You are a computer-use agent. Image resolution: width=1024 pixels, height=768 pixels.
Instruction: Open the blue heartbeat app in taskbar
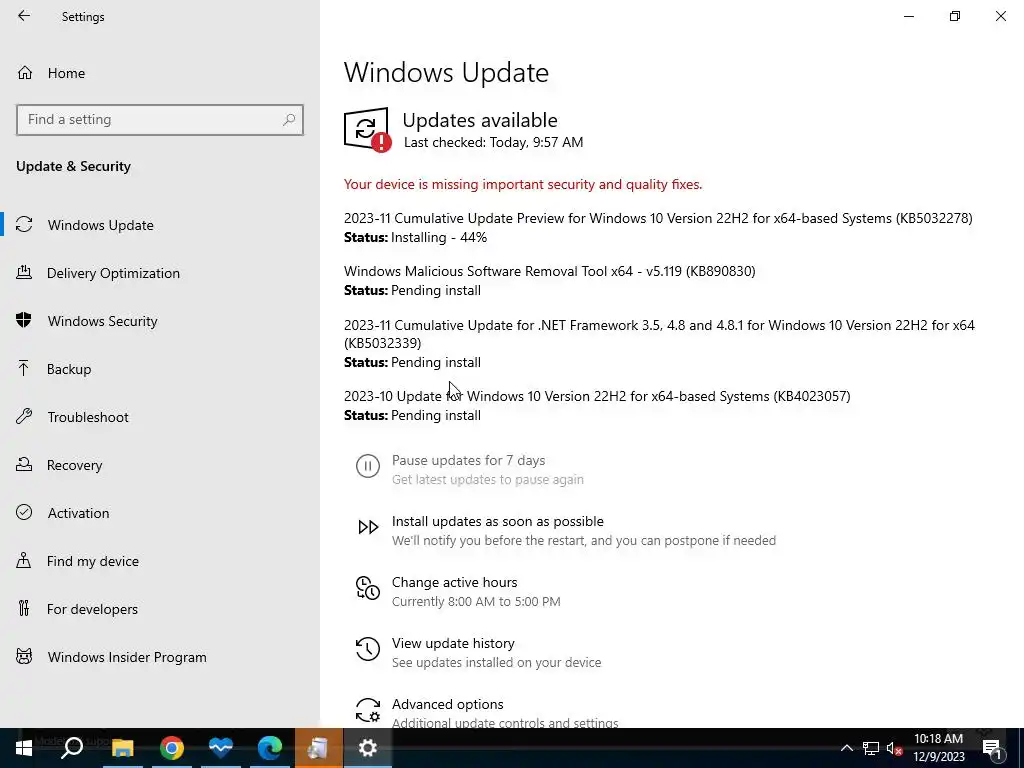tap(221, 748)
